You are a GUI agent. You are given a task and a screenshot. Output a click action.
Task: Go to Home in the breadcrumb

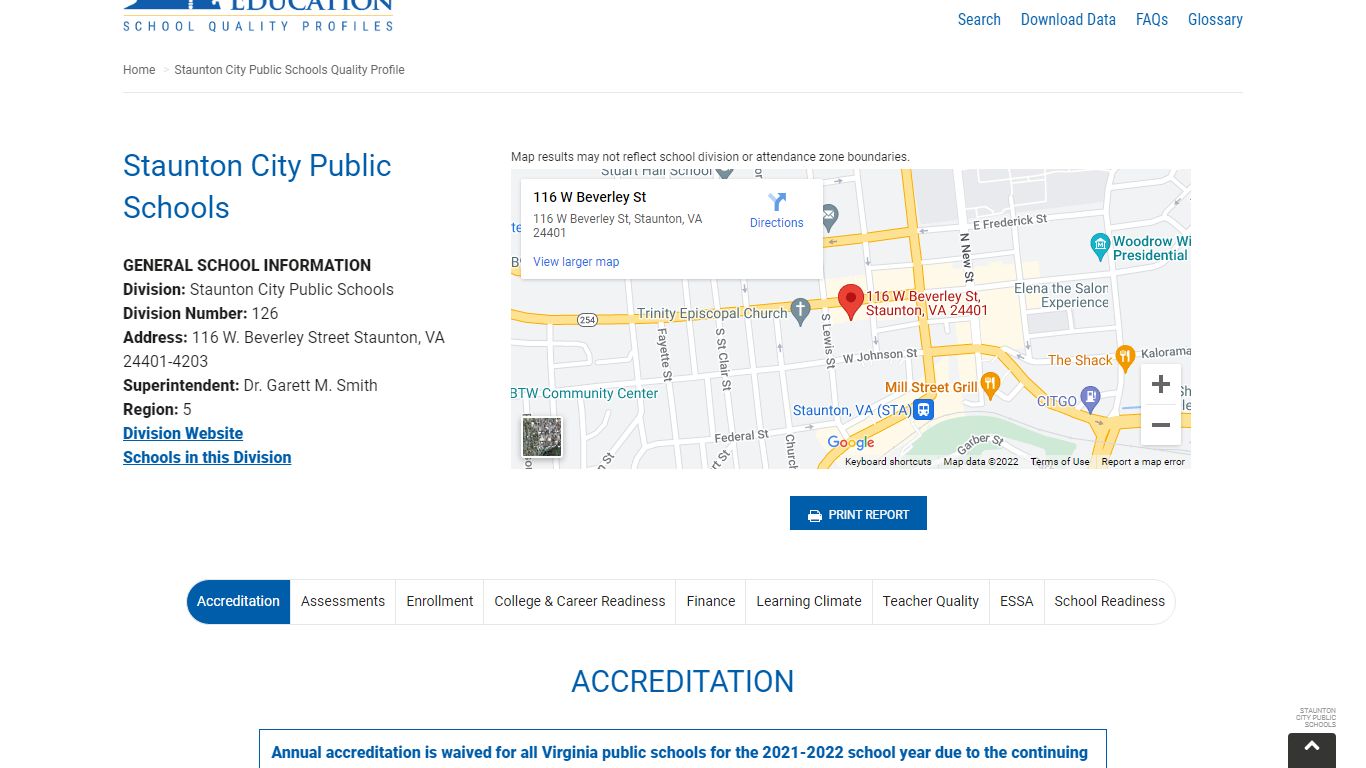139,70
